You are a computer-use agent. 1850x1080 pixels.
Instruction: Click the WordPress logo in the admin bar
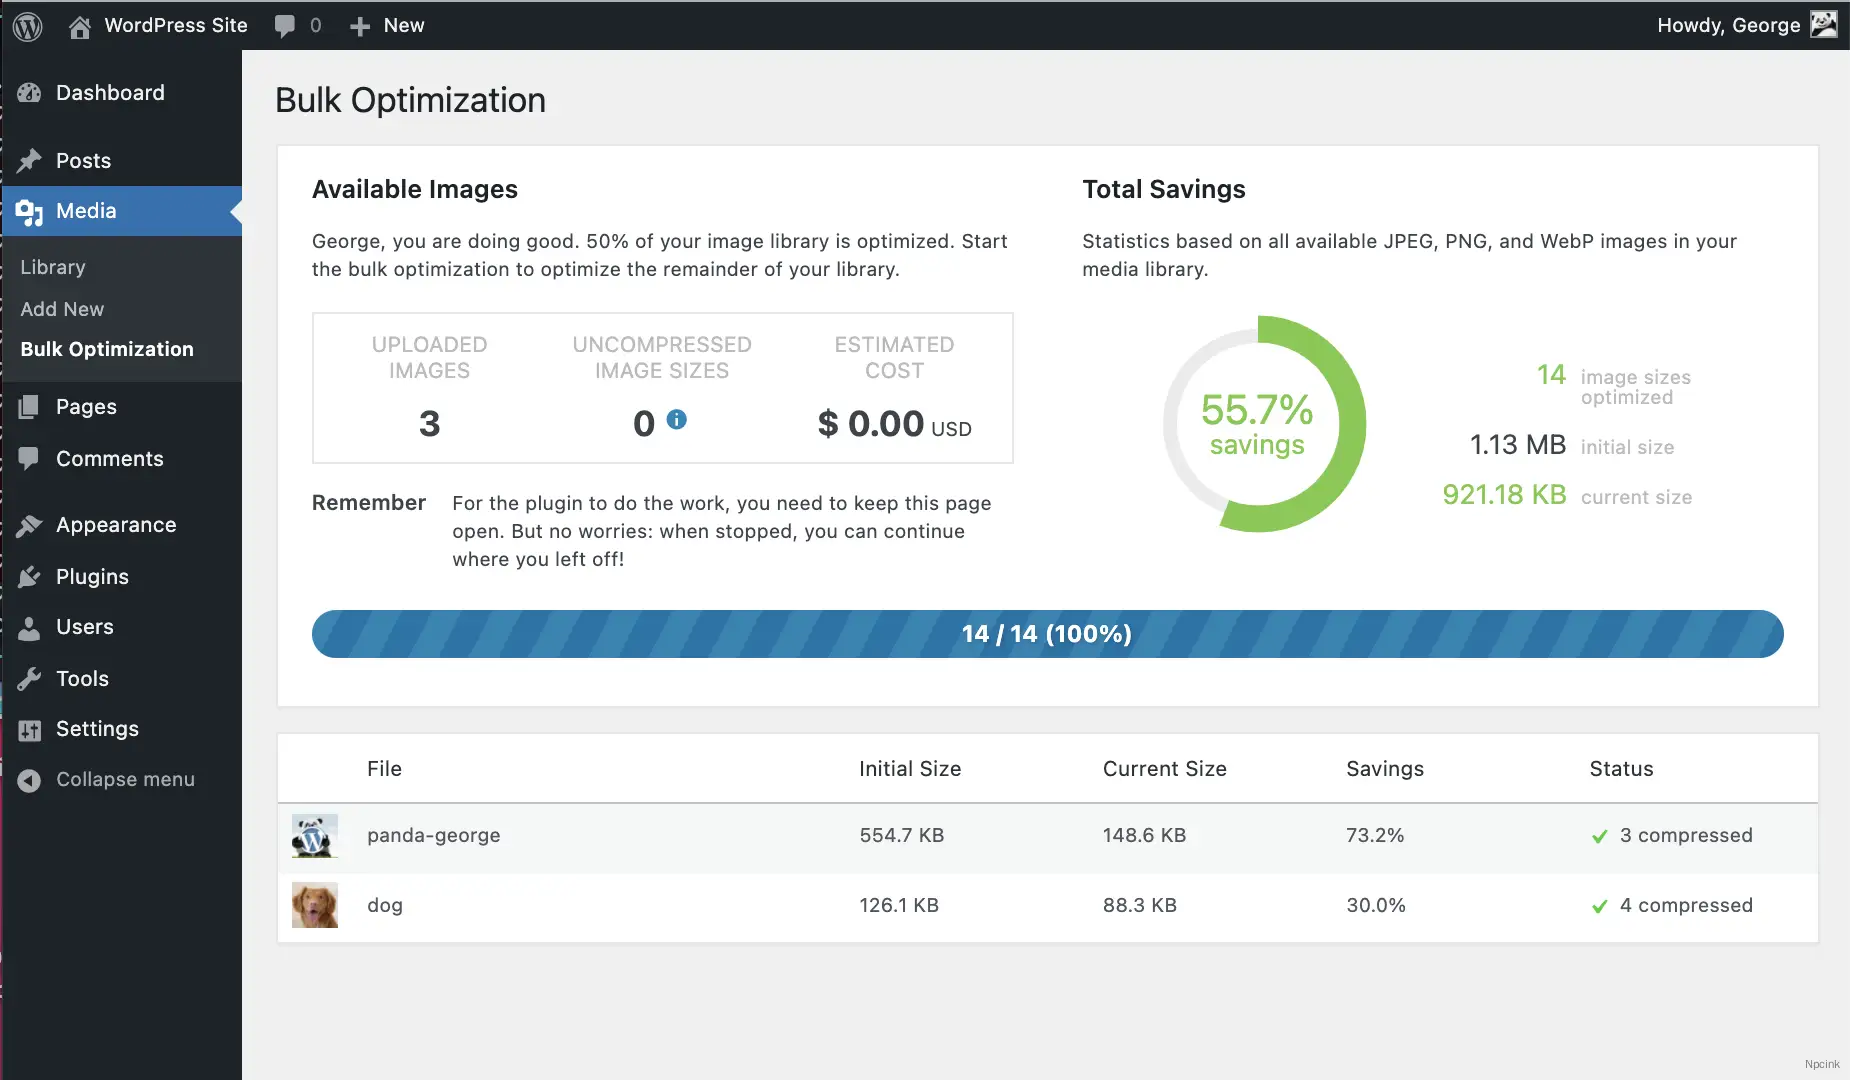pos(26,25)
